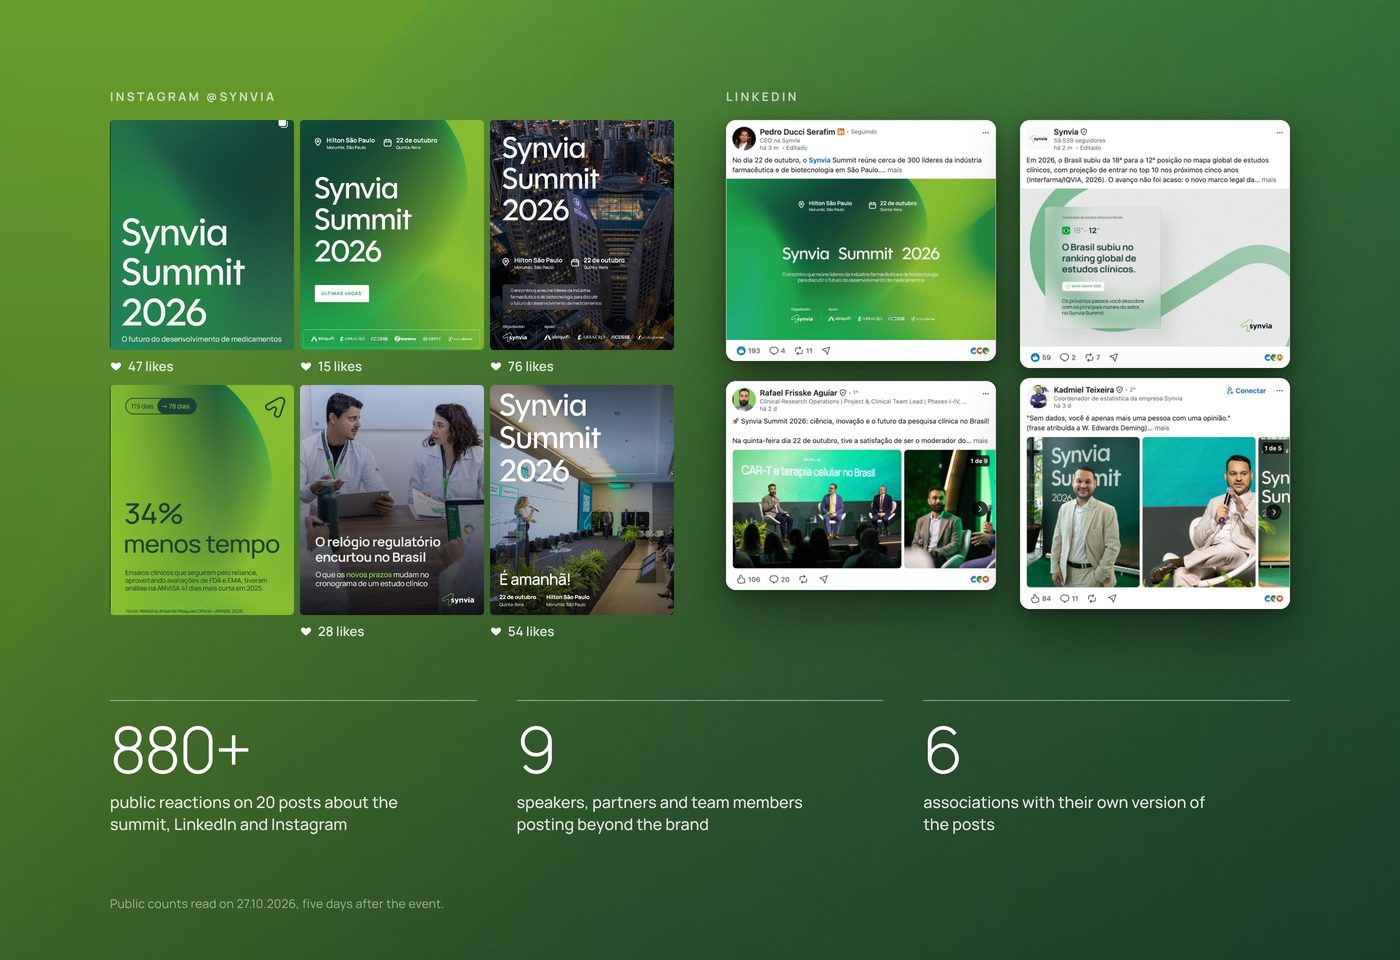Open the blue Synvia link in Pedro's post
The image size is (1400, 960).
click(x=819, y=160)
